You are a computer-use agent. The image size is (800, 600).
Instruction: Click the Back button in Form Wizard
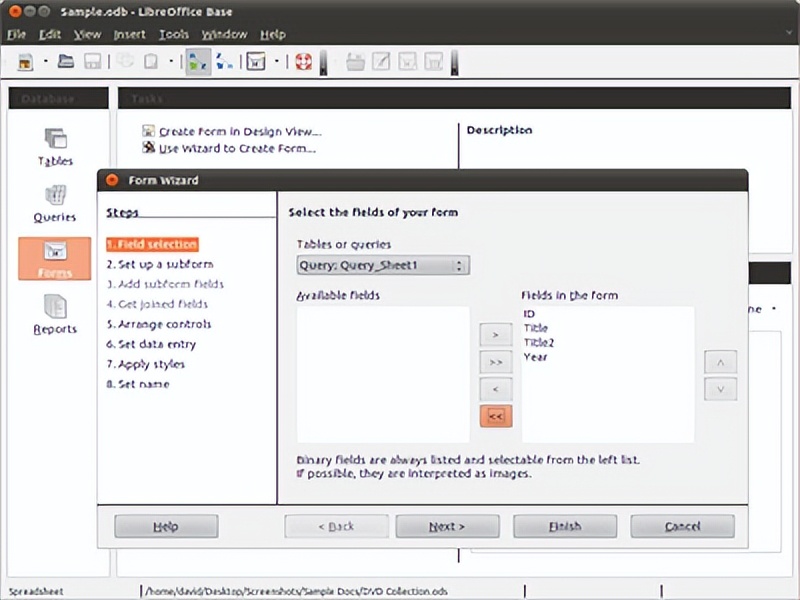tap(336, 526)
